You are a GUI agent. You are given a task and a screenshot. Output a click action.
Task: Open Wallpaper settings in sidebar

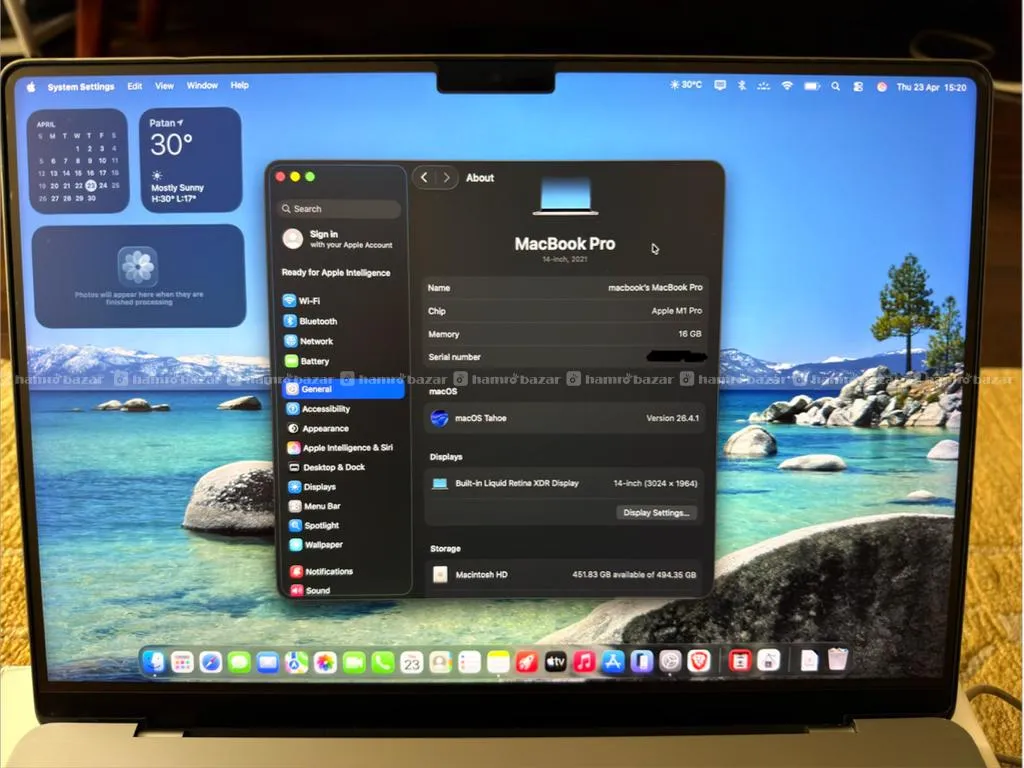322,545
